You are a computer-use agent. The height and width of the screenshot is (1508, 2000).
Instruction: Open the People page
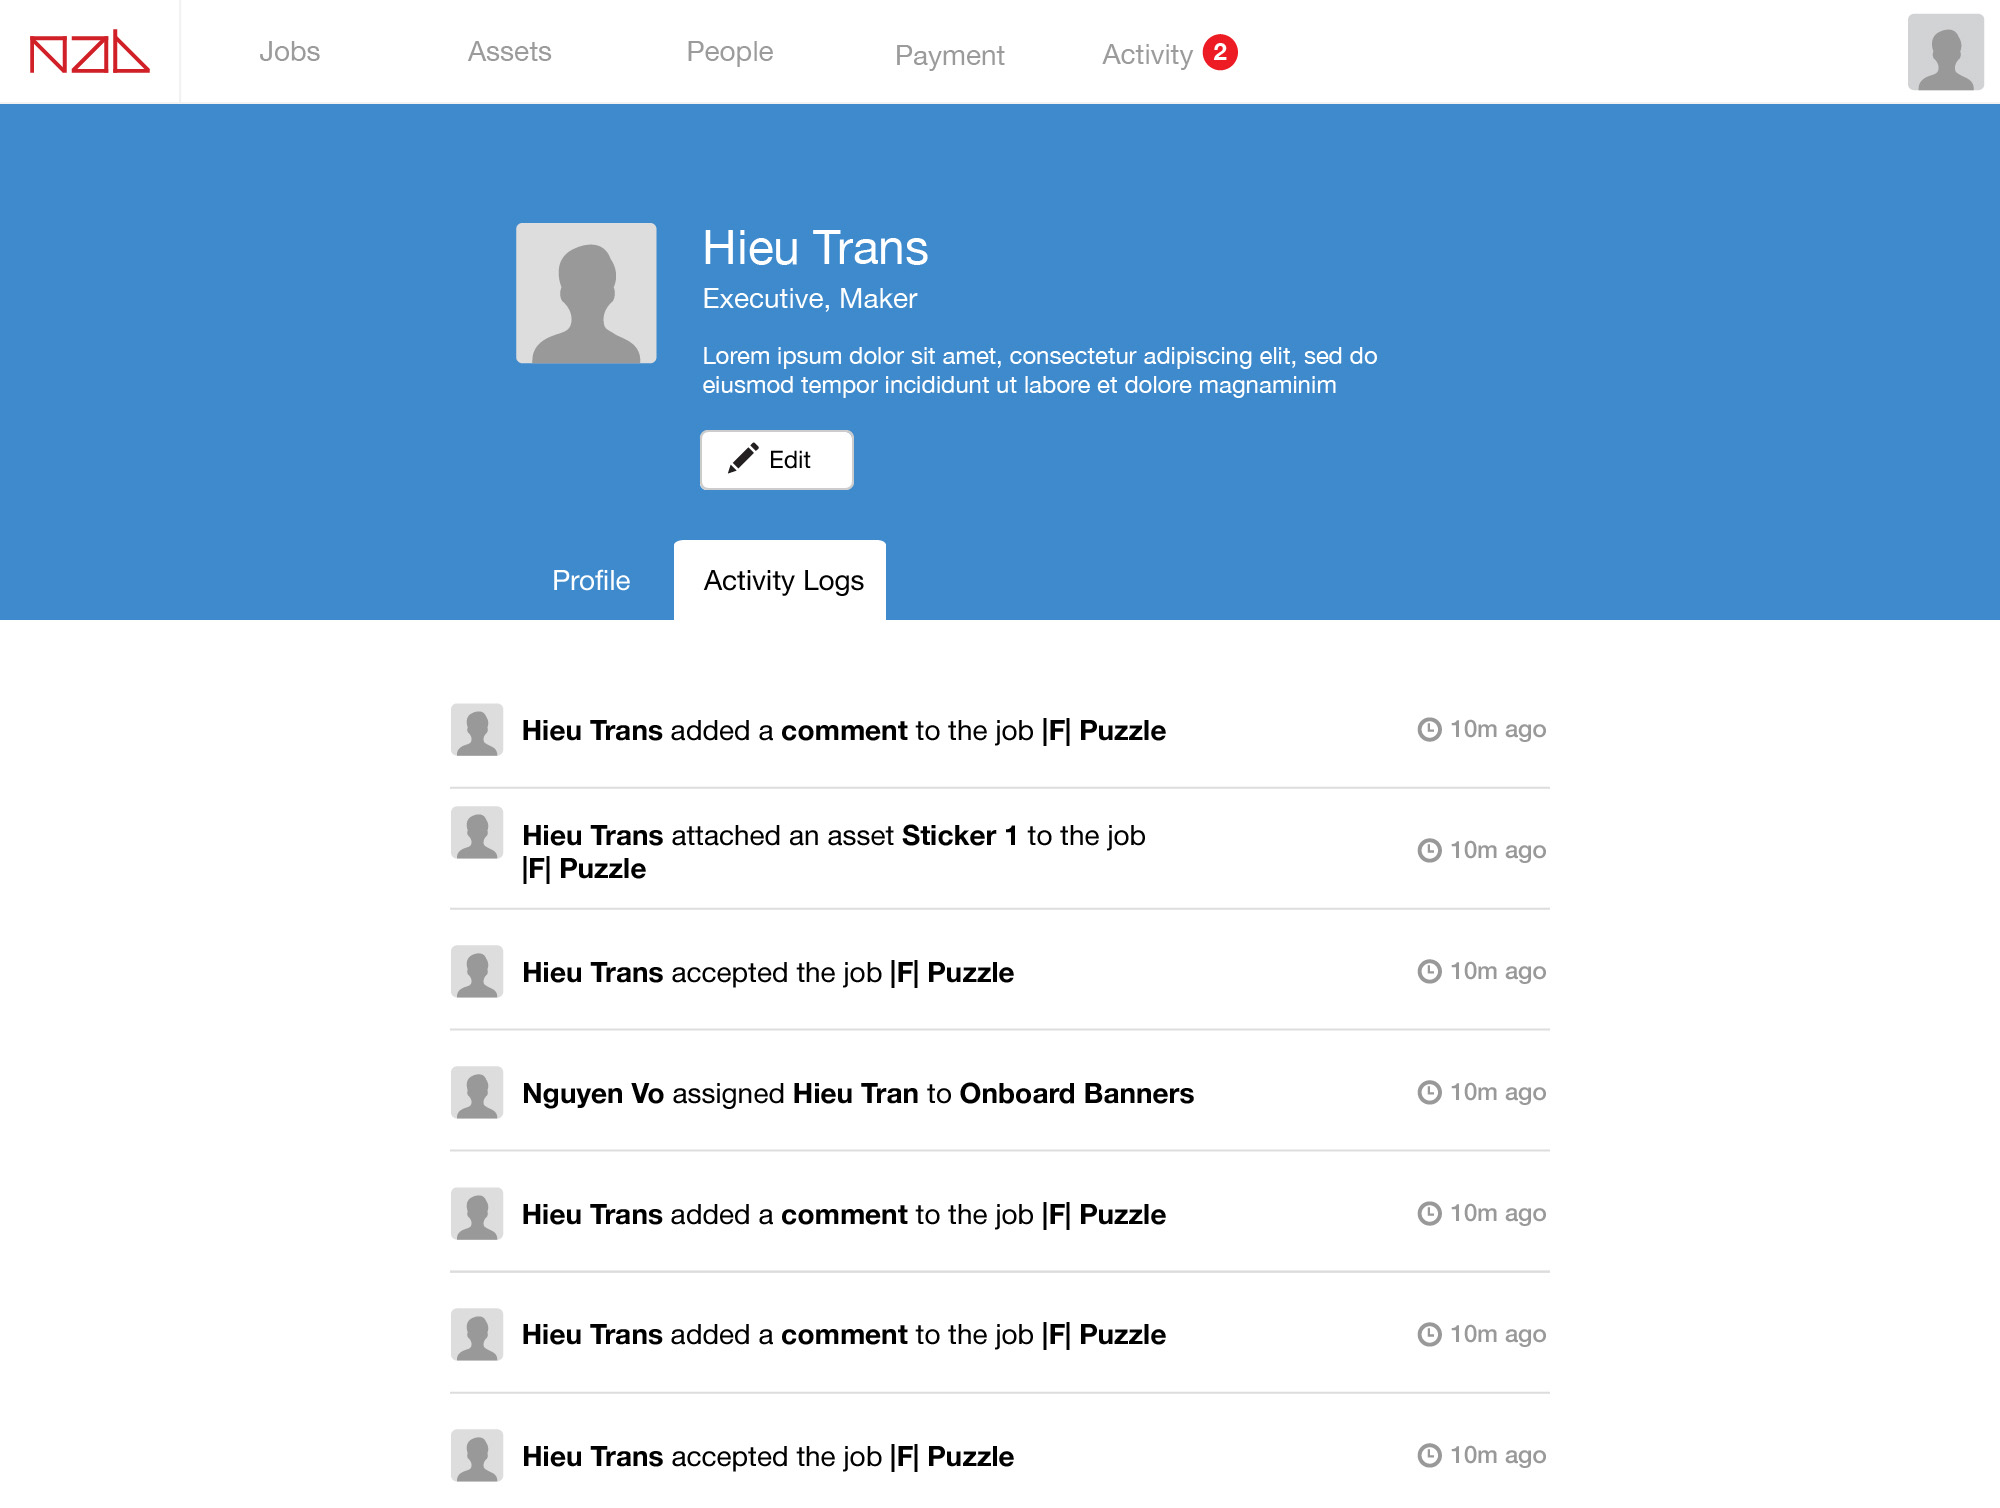tap(729, 52)
